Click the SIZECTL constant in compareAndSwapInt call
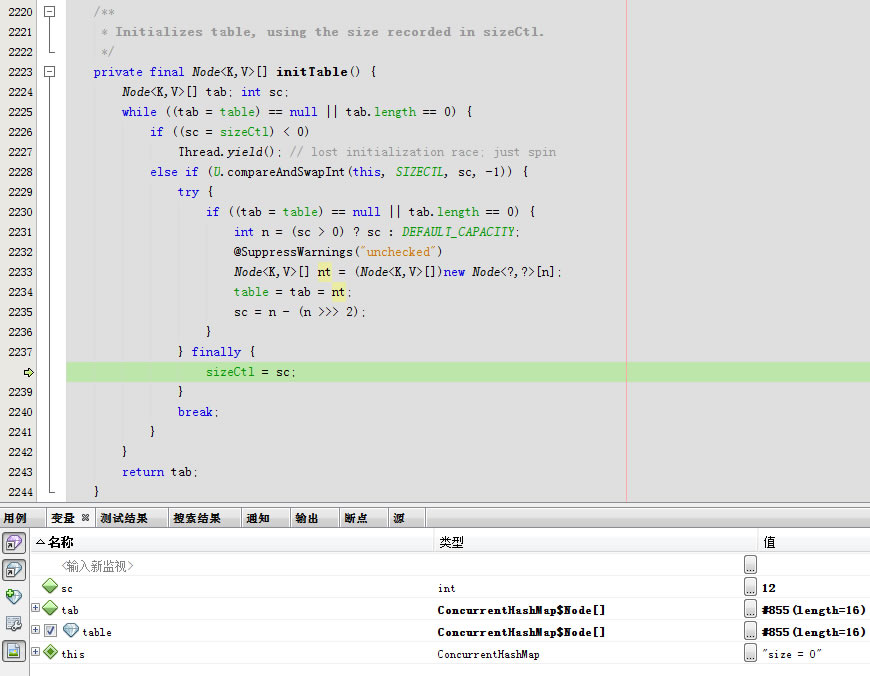This screenshot has width=870, height=676. [x=420, y=172]
